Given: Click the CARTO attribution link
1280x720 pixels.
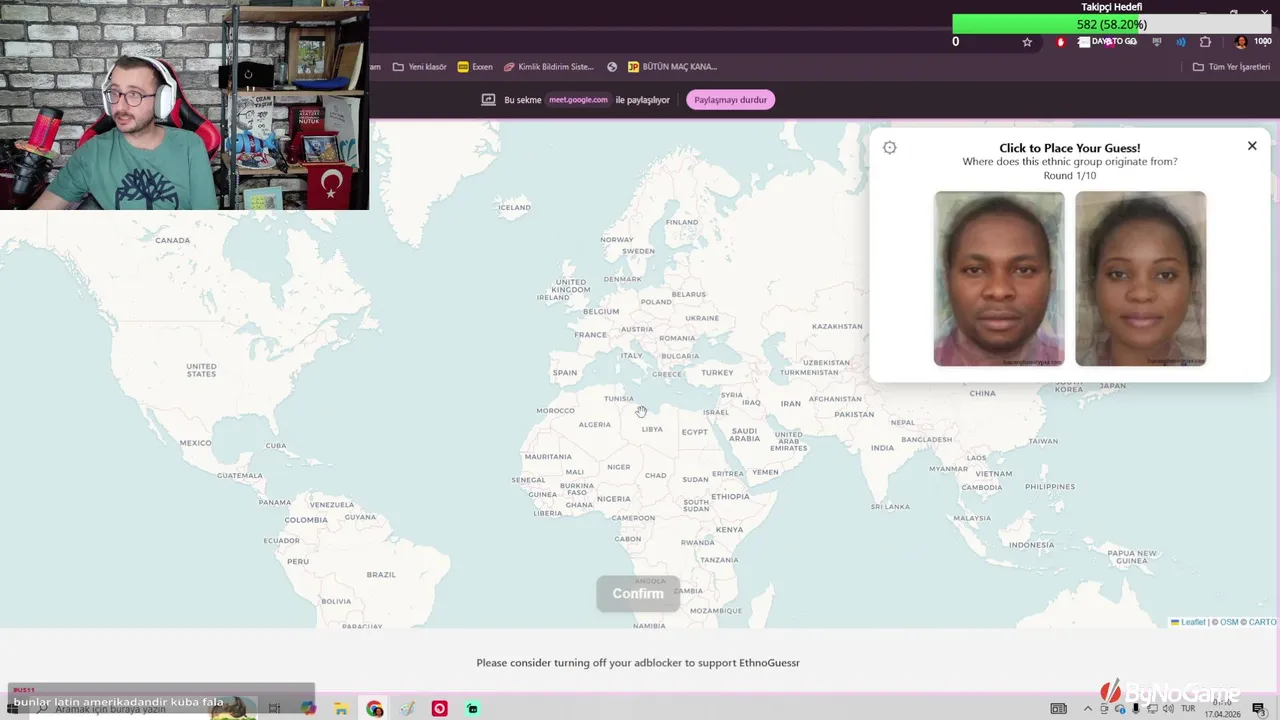Looking at the screenshot, I should (x=1262, y=622).
